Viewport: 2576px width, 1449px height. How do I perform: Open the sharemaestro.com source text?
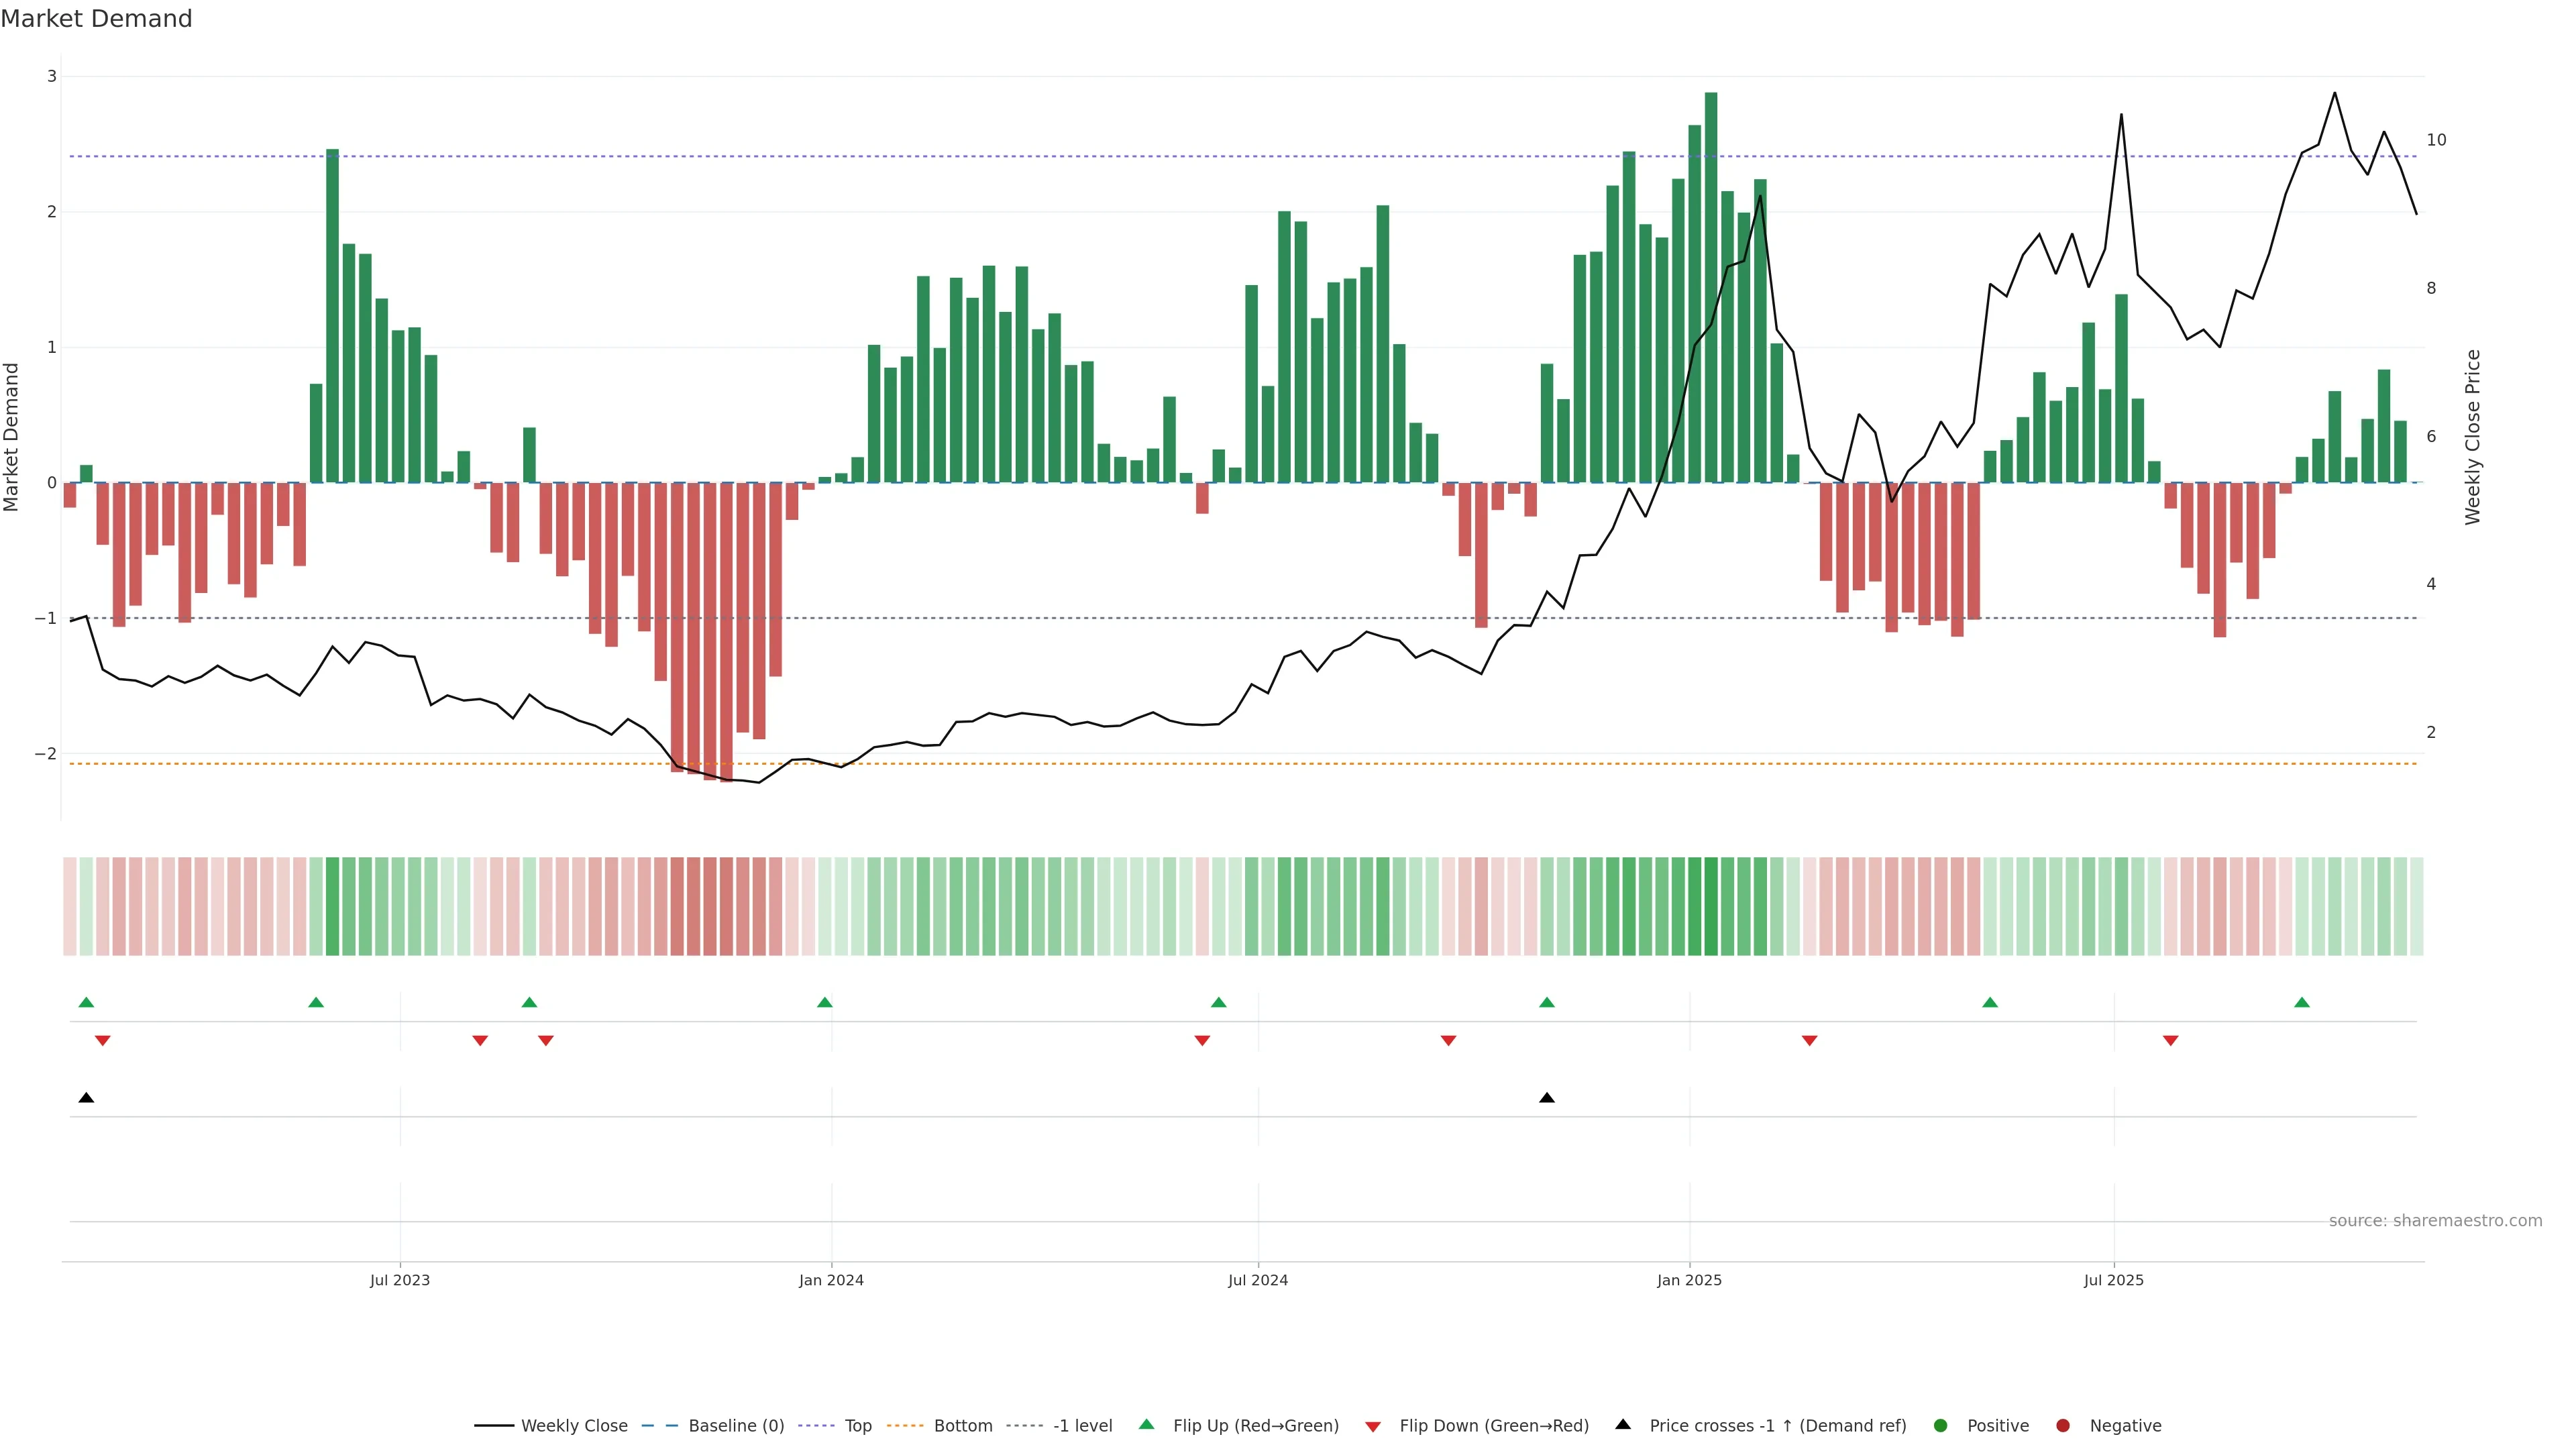coord(2435,1221)
